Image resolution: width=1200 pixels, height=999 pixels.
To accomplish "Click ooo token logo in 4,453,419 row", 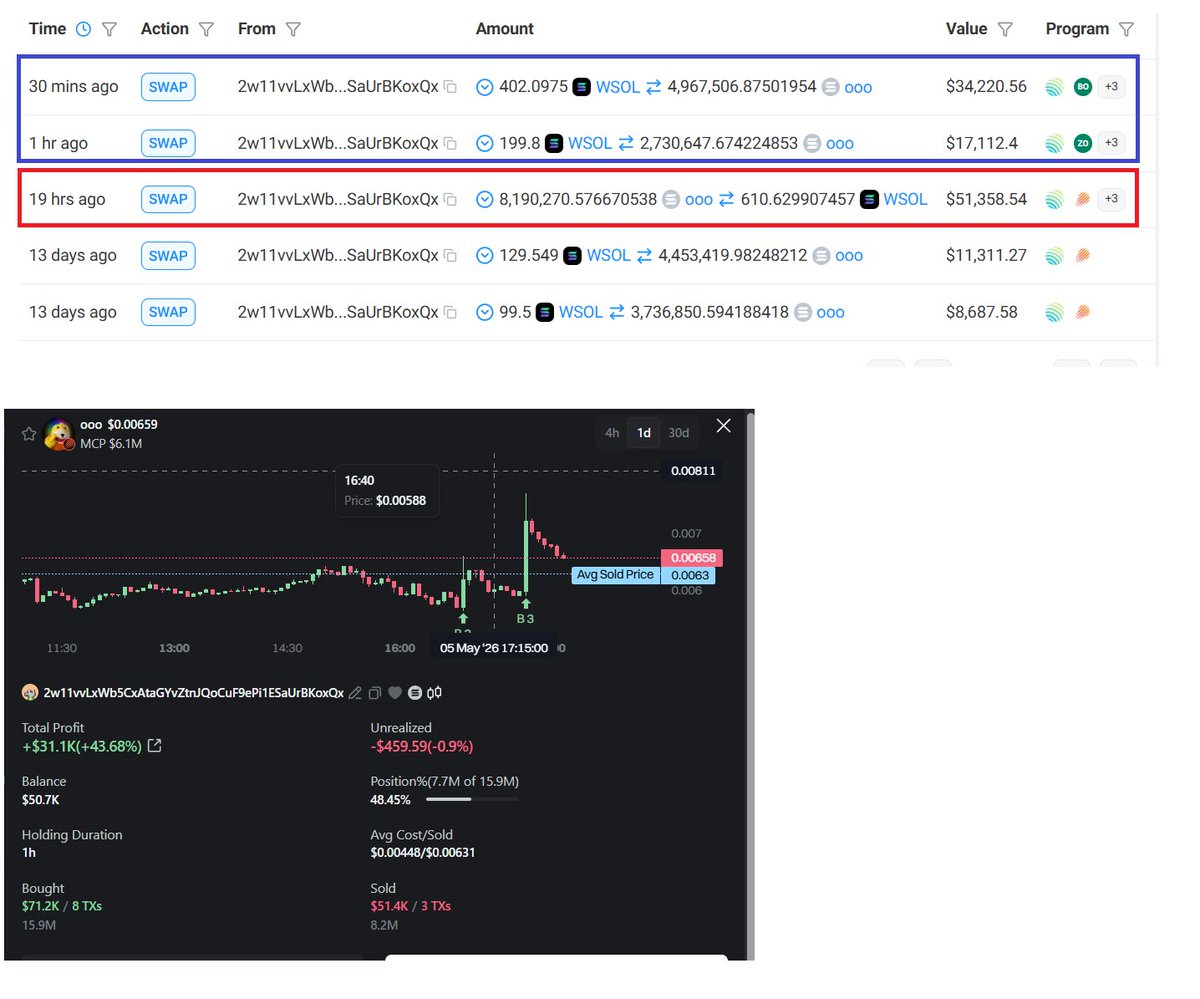I will click(821, 256).
